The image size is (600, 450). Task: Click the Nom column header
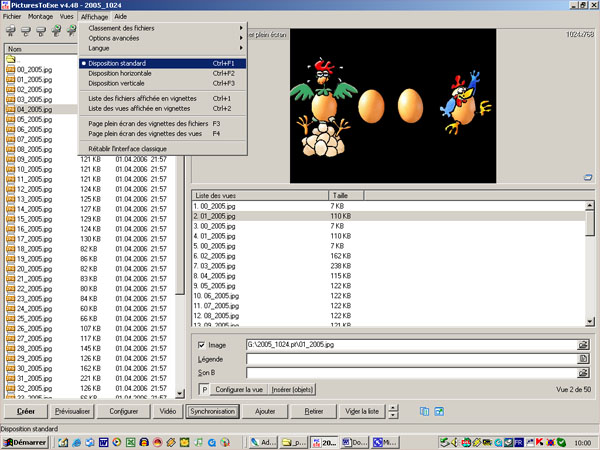41,49
